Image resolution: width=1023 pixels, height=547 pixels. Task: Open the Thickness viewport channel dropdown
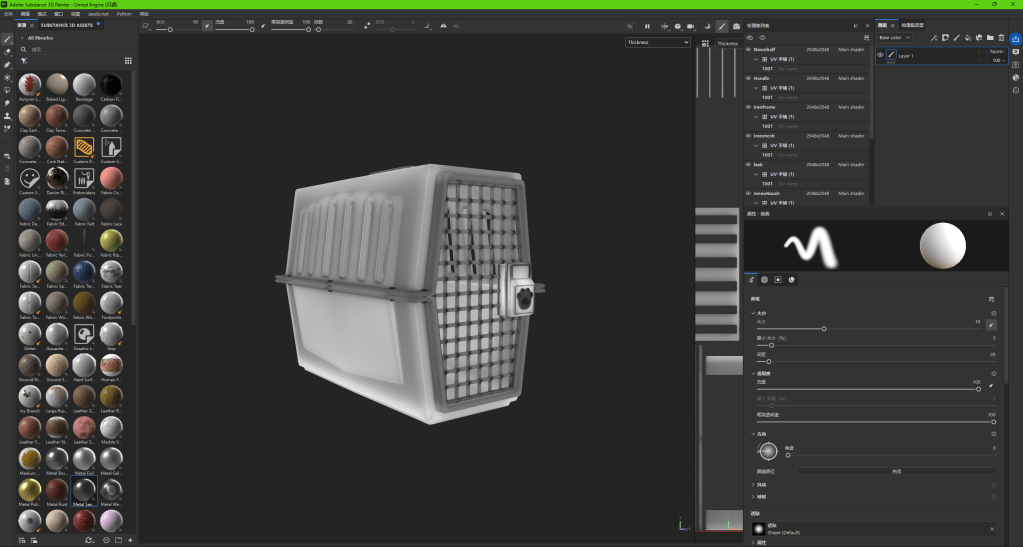tap(657, 43)
